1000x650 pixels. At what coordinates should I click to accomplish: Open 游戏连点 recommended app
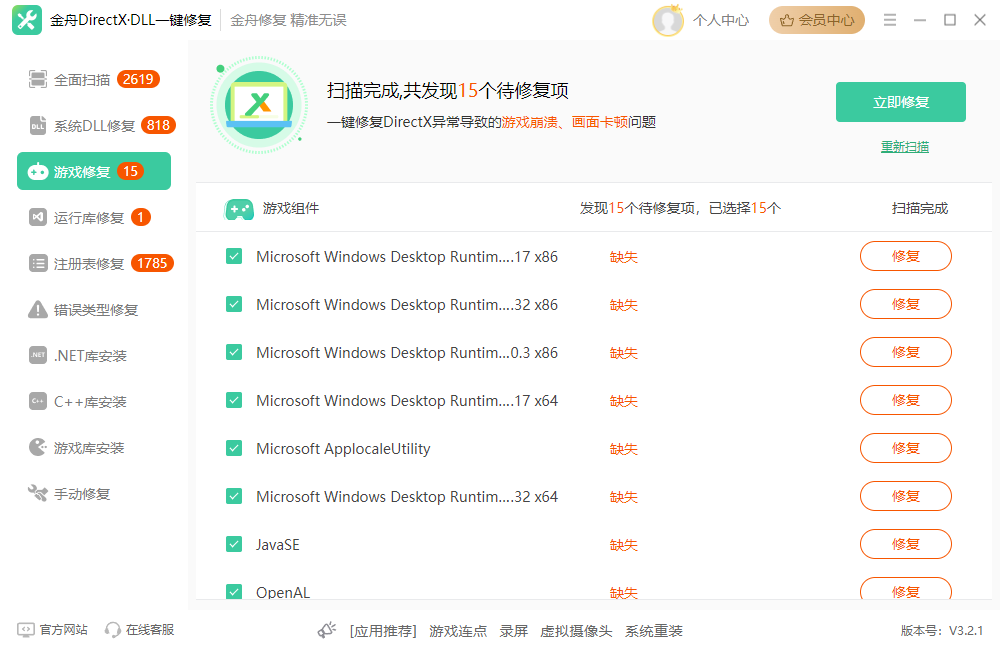point(458,631)
